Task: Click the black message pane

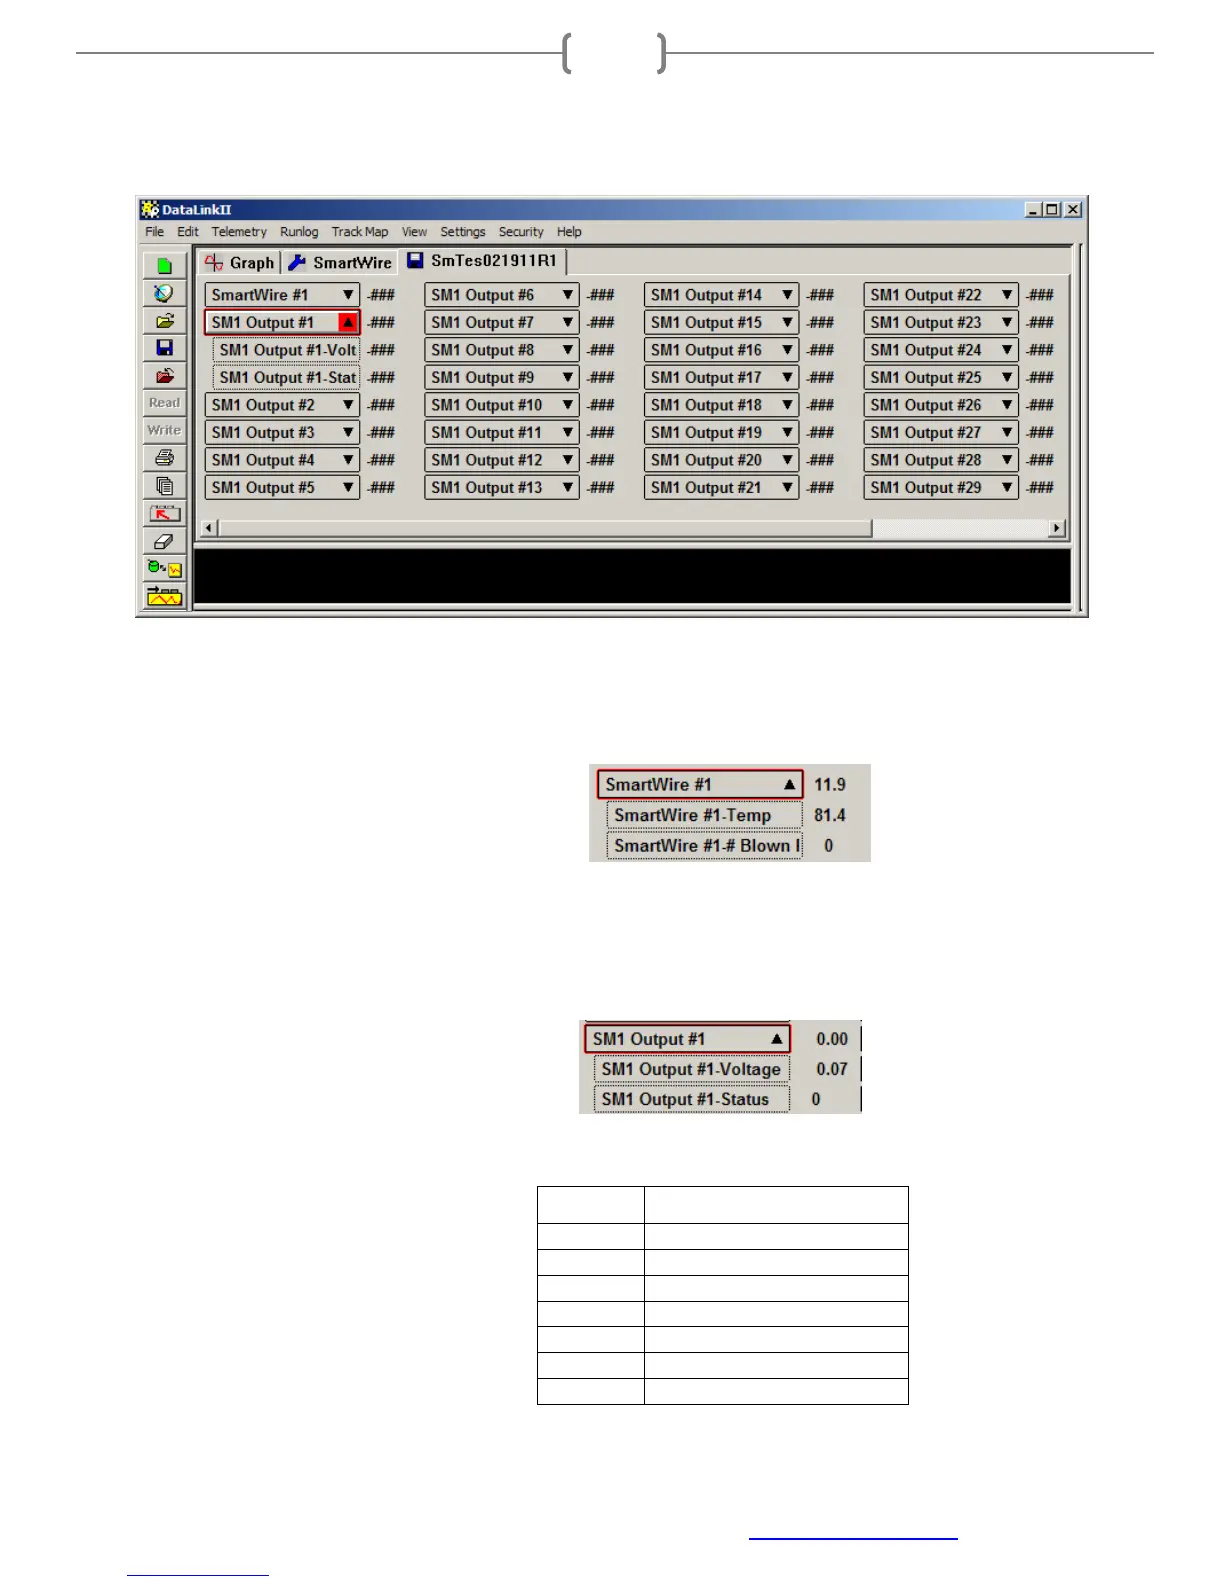Action: (x=632, y=576)
